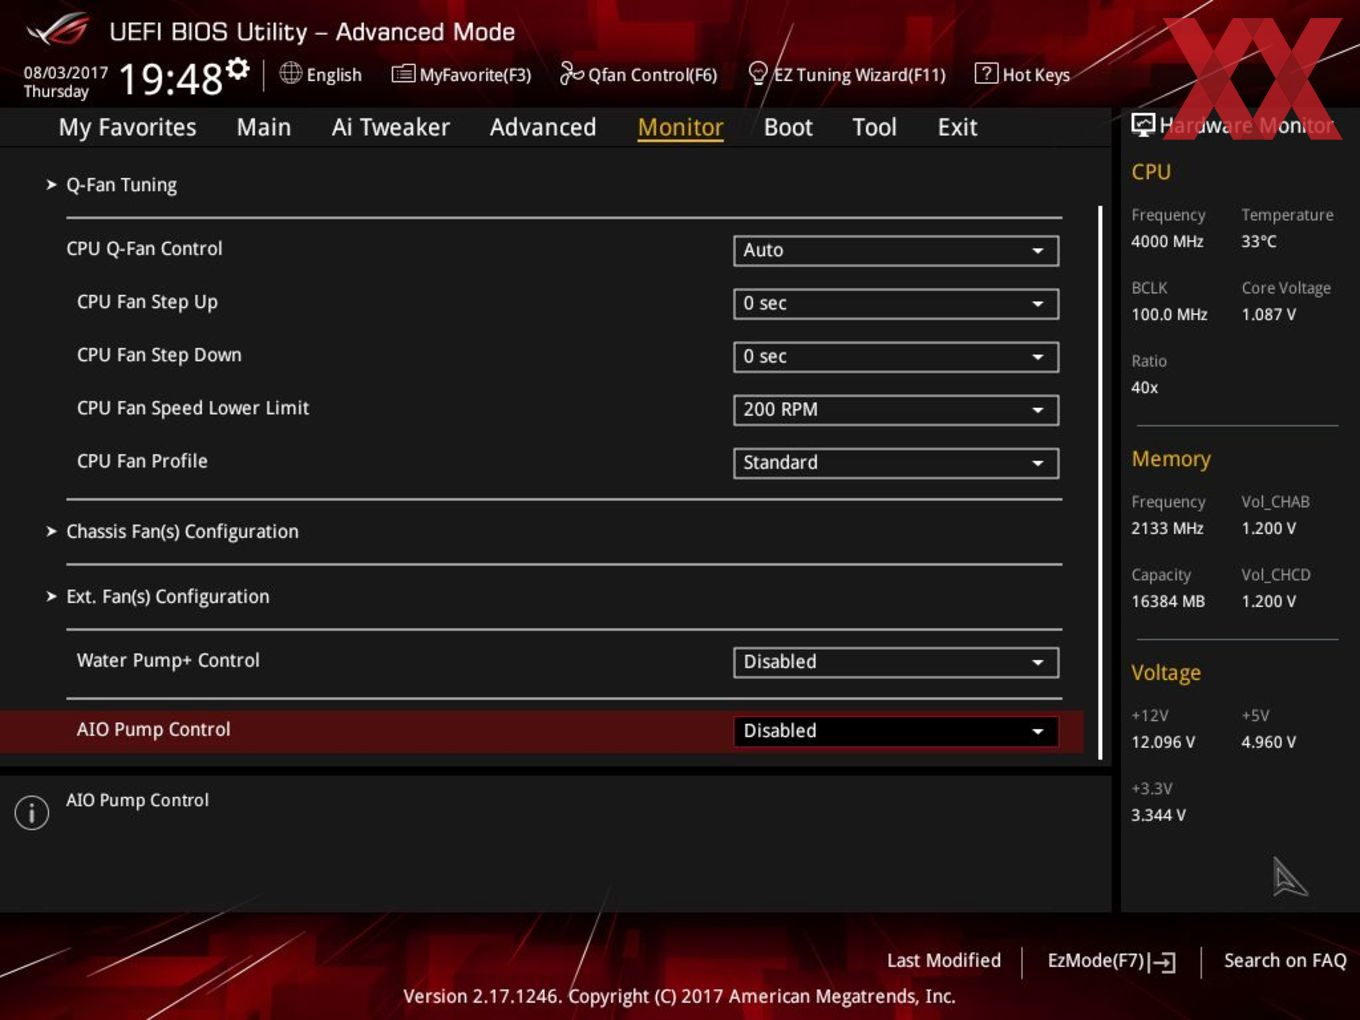The image size is (1360, 1020).
Task: Click the EzMode exit arrow icon
Action: (x=1163, y=962)
